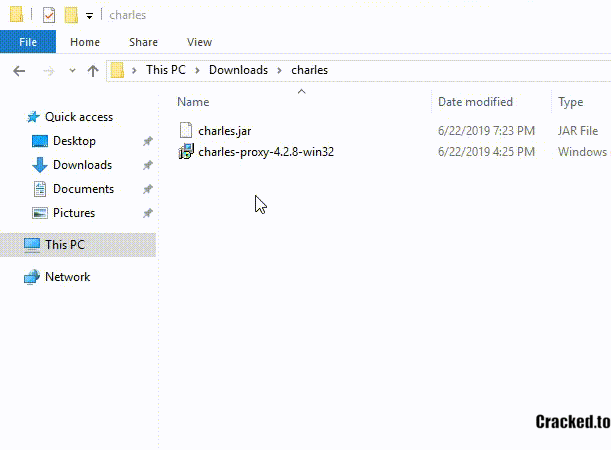Screen dimensions: 611x450
Task: Open the File menu
Action: pos(28,42)
